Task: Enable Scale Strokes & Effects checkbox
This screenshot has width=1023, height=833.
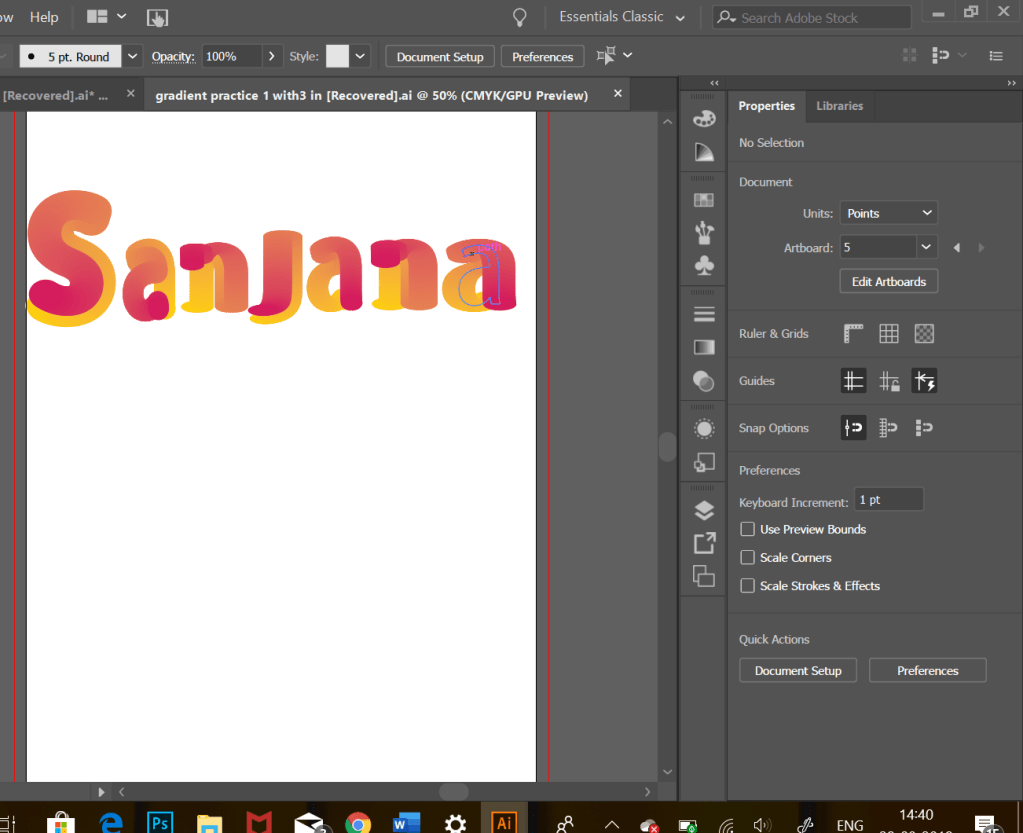Action: (747, 585)
